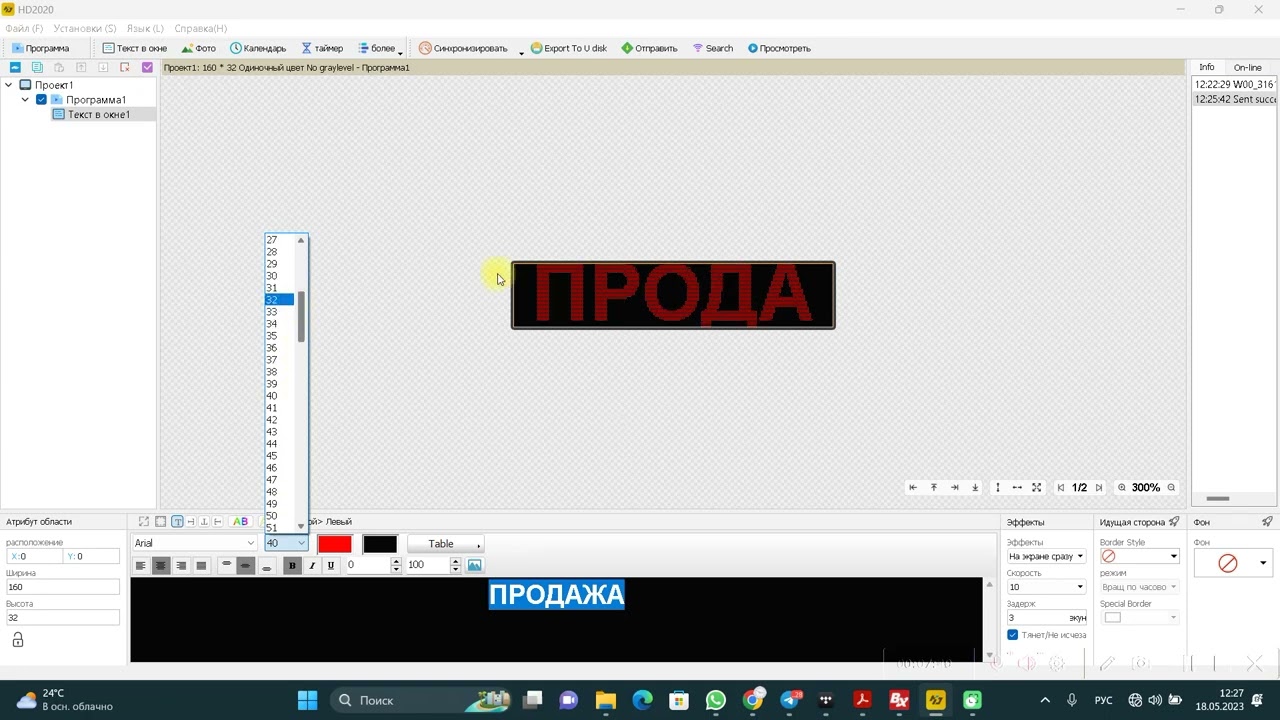The width and height of the screenshot is (1280, 720).
Task: Add a new Программа via toolbar
Action: pos(40,48)
